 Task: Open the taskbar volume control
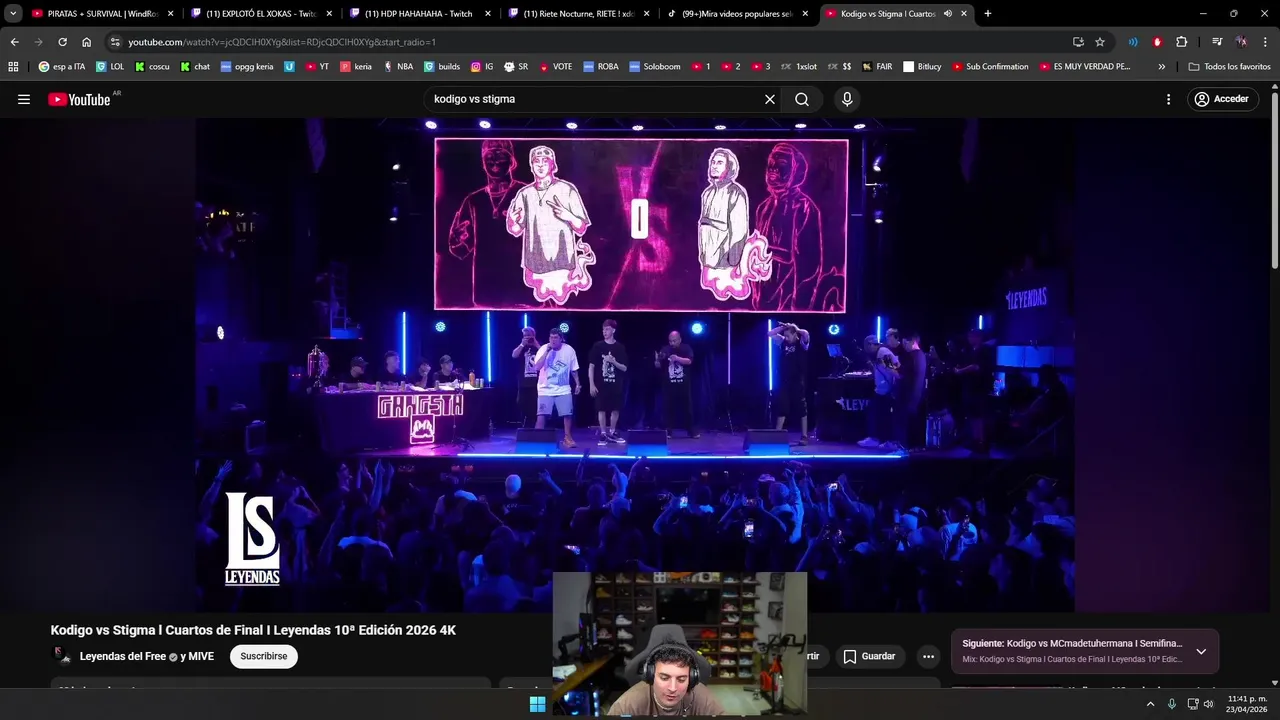point(1209,704)
